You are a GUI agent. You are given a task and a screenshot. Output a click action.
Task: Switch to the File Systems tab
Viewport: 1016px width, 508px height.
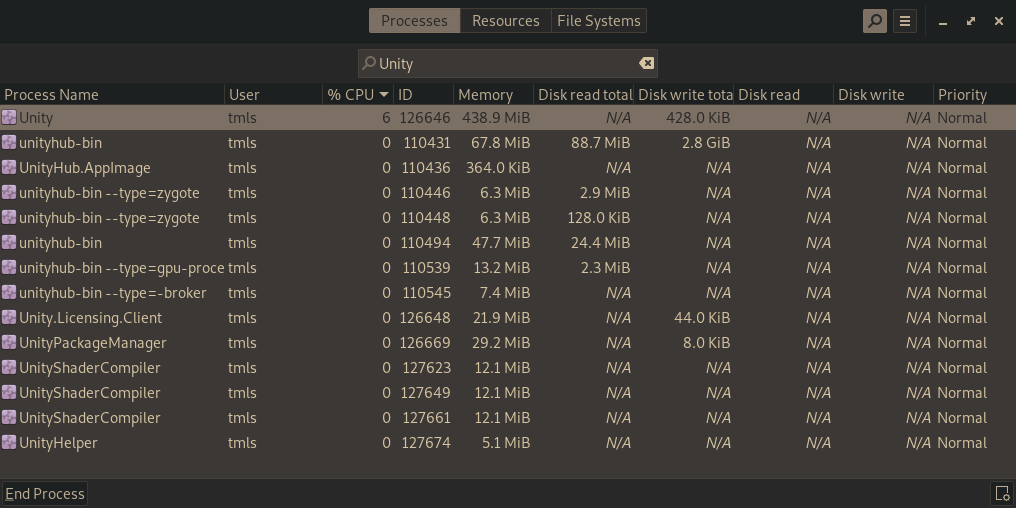598,21
